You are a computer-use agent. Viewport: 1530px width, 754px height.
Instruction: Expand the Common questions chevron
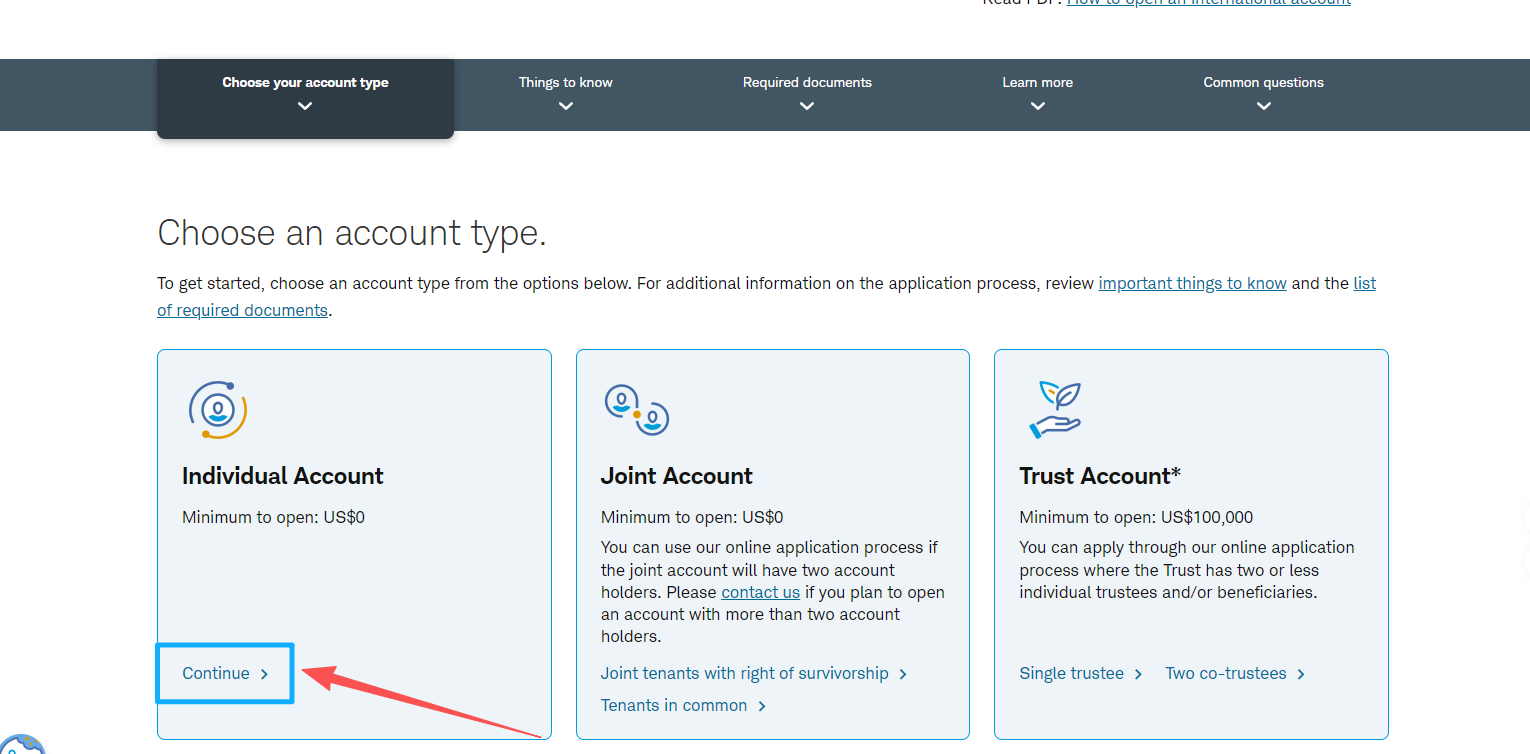tap(1264, 106)
